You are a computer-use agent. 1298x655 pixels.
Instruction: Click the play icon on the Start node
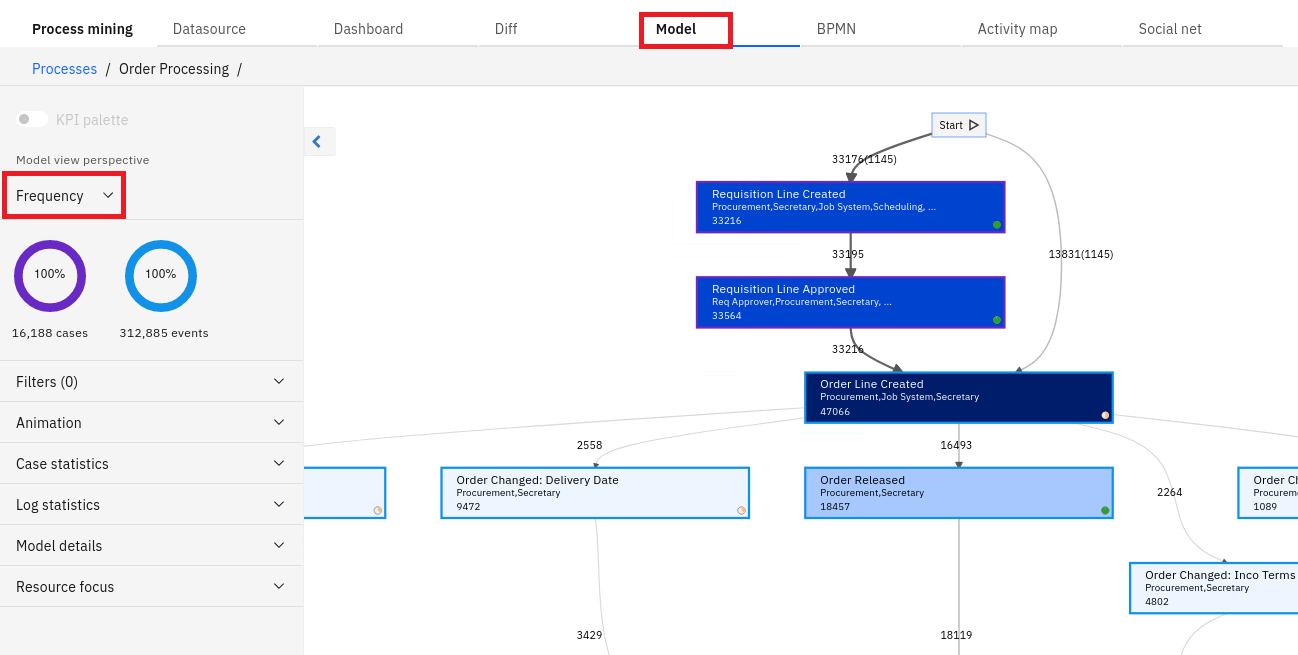[974, 124]
